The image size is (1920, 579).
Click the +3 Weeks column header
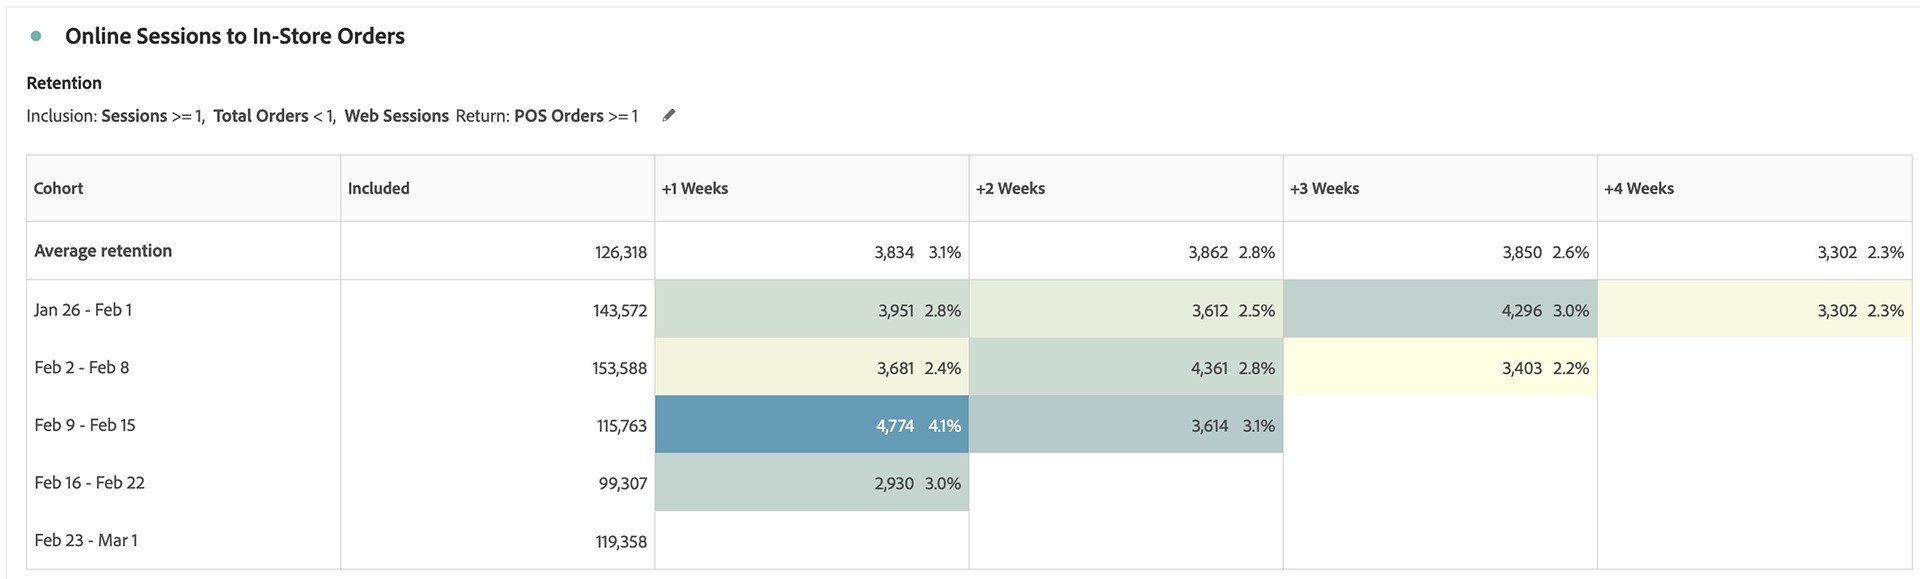1324,188
